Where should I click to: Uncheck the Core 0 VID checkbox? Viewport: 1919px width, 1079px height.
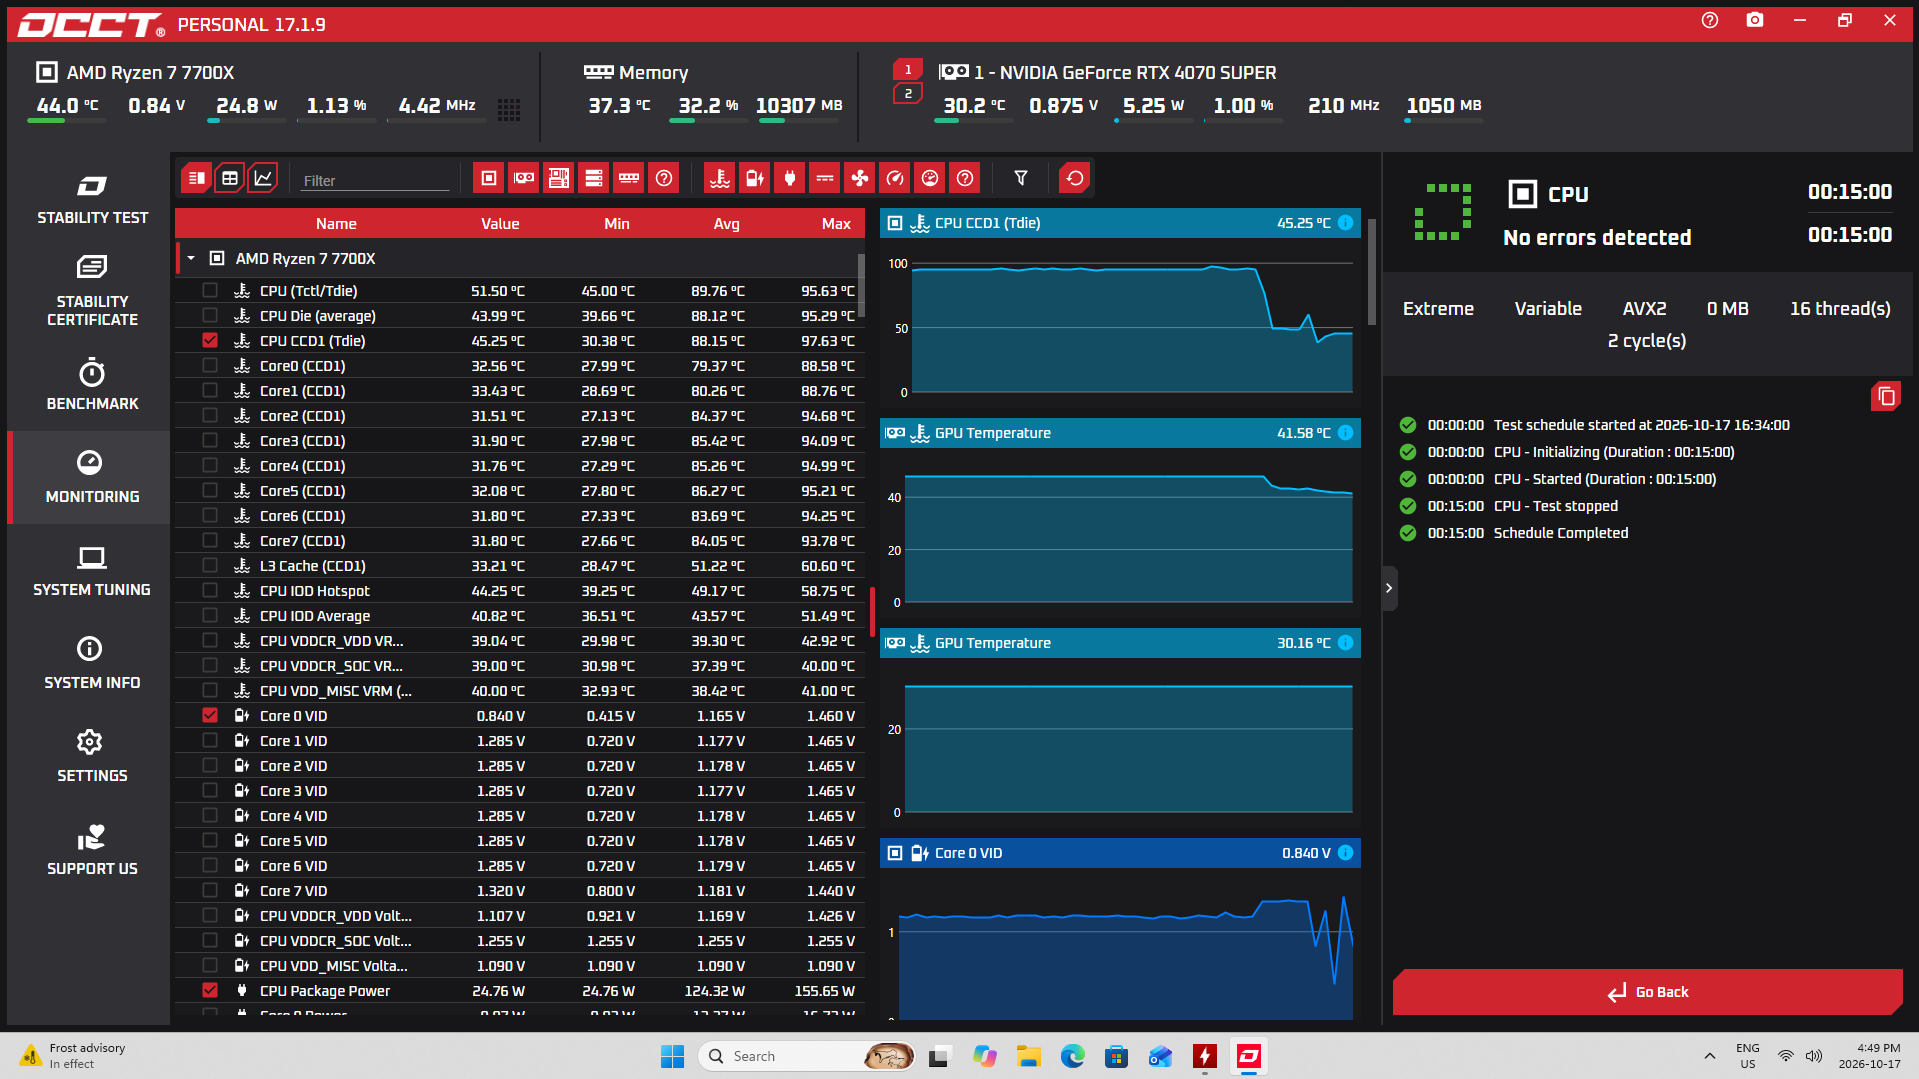pyautogui.click(x=210, y=715)
